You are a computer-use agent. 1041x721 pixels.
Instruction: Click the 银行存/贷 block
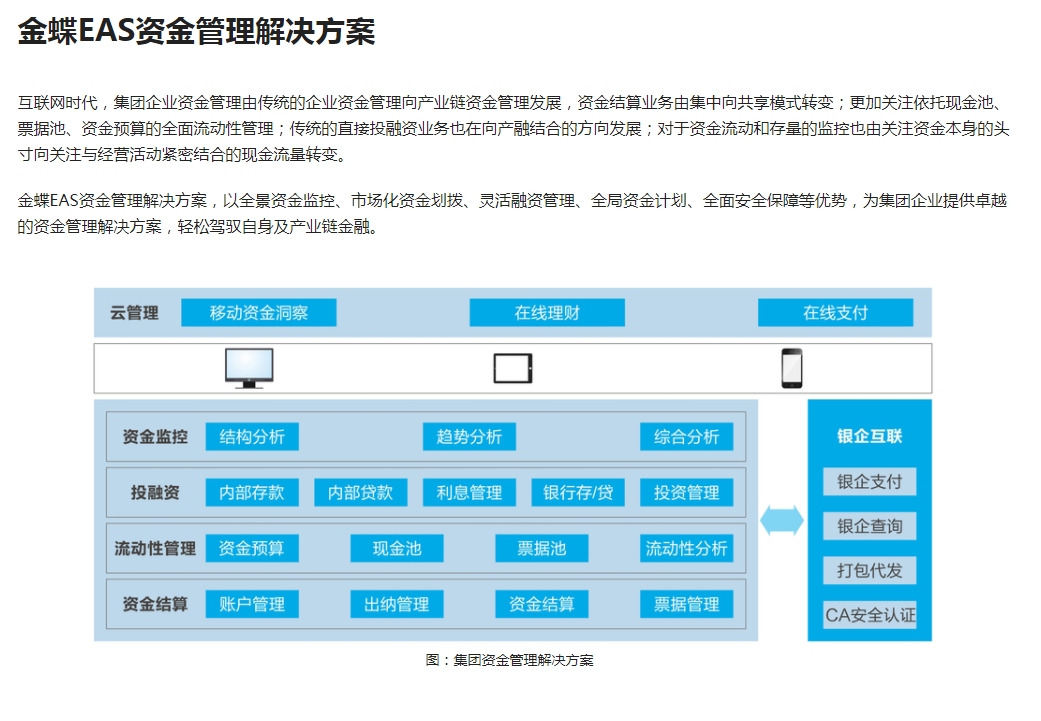coord(578,493)
